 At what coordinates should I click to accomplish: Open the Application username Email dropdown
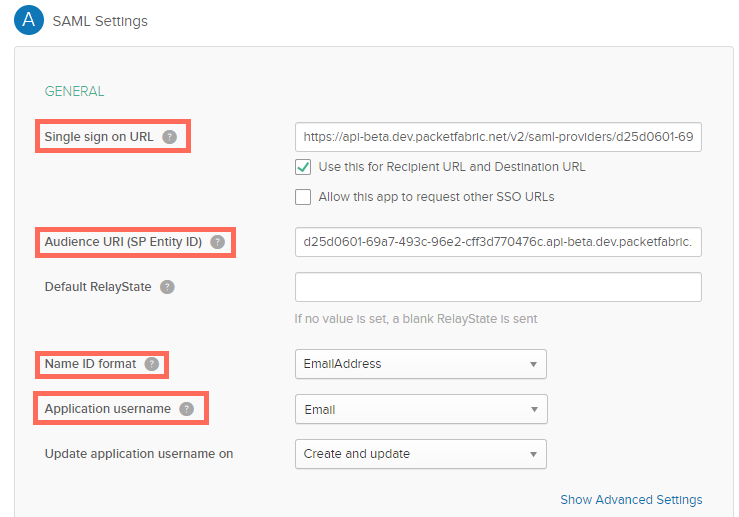[x=421, y=409]
